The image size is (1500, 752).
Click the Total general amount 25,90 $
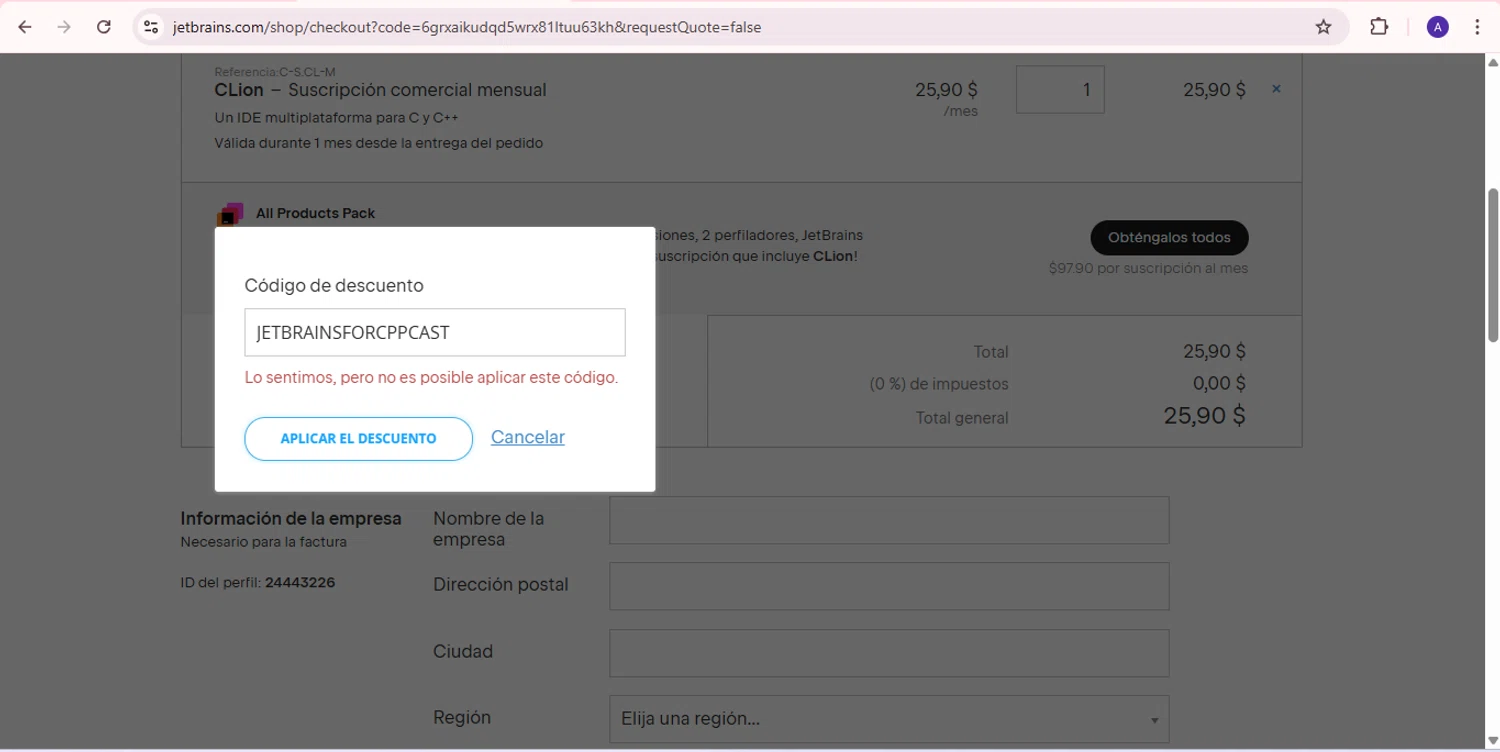1205,416
